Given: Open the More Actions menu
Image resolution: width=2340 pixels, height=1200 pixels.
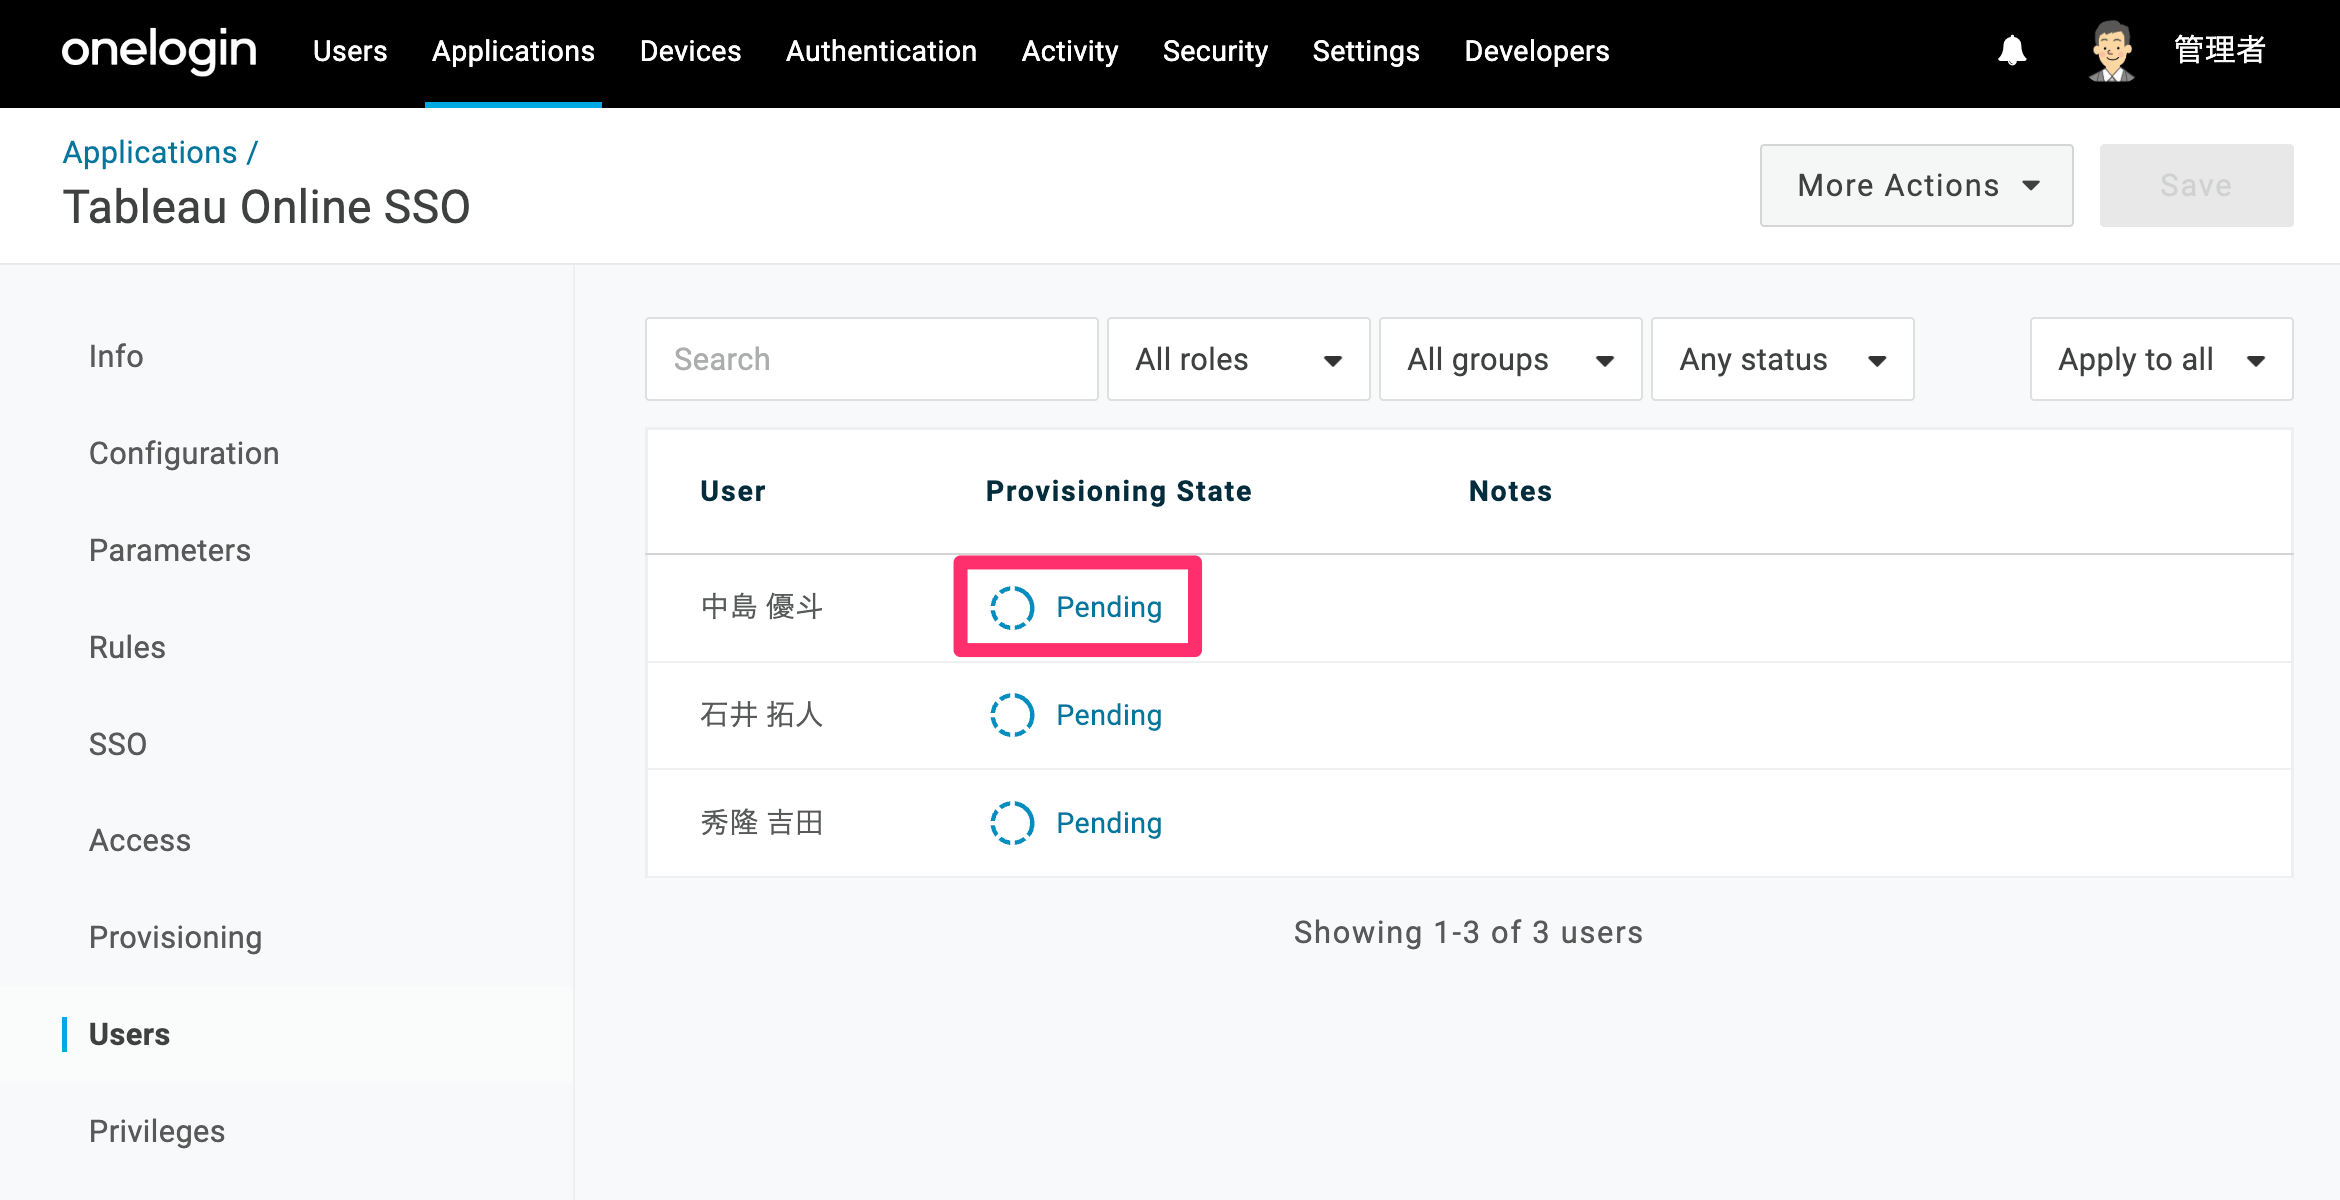Looking at the screenshot, I should coord(1916,185).
